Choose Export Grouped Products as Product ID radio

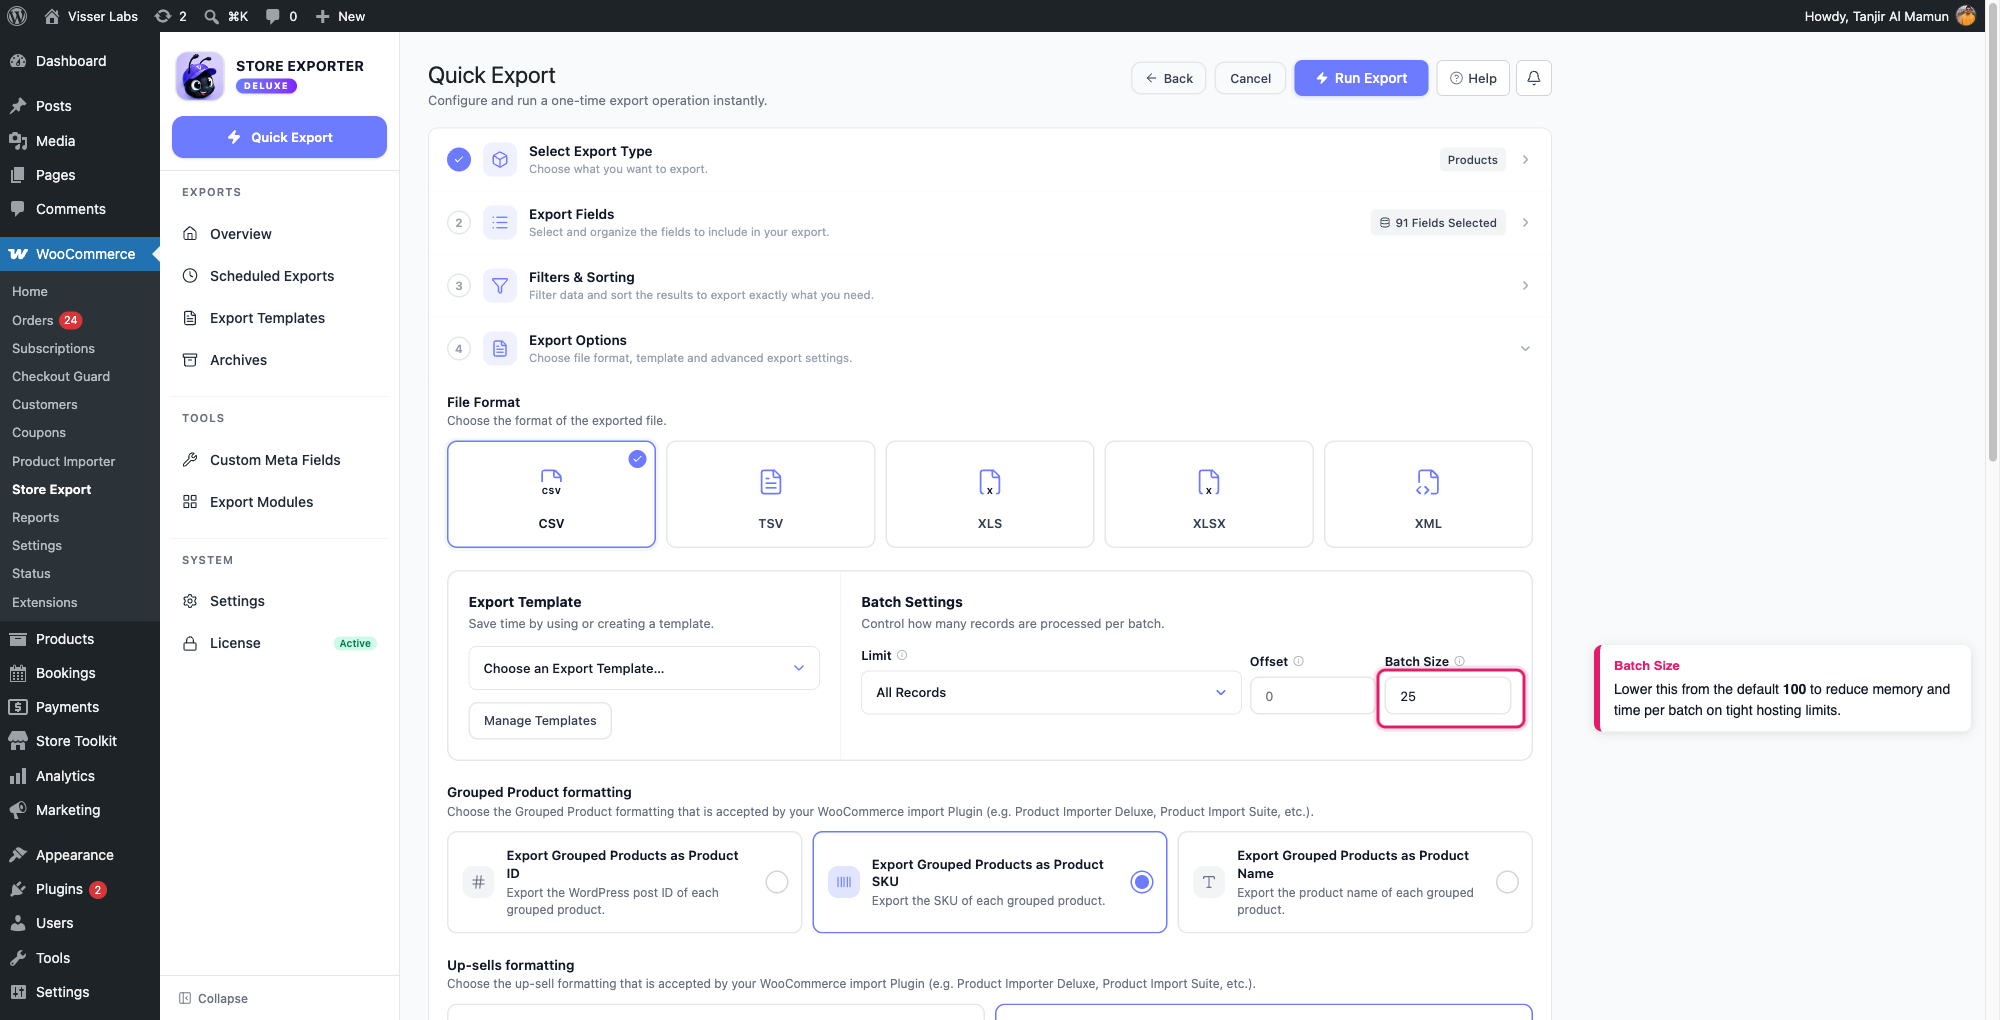[777, 882]
